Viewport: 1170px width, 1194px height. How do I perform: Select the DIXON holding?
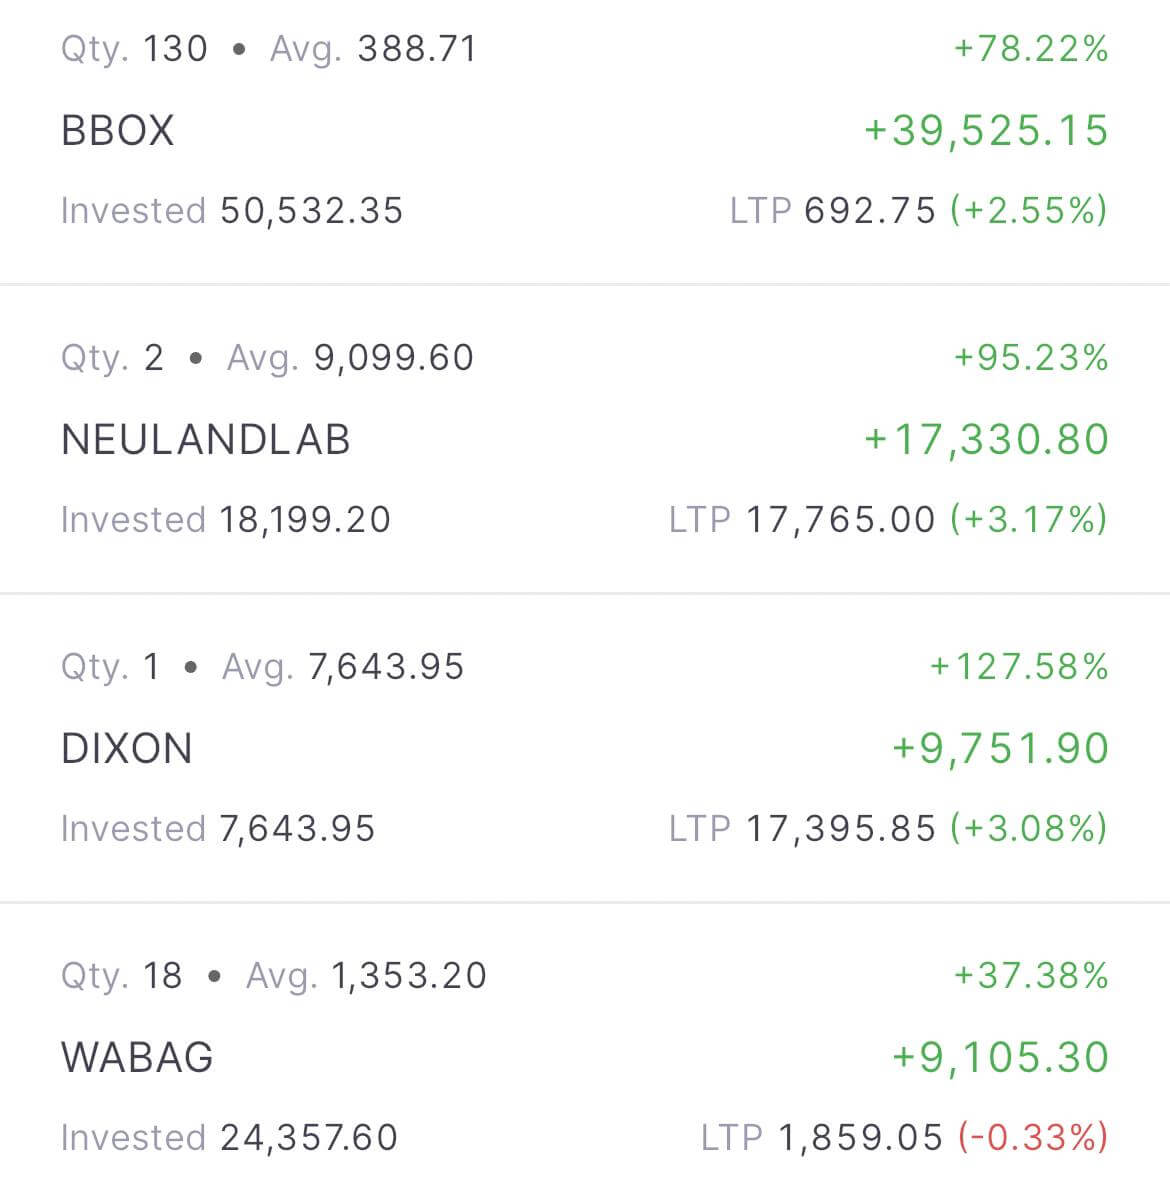[127, 749]
